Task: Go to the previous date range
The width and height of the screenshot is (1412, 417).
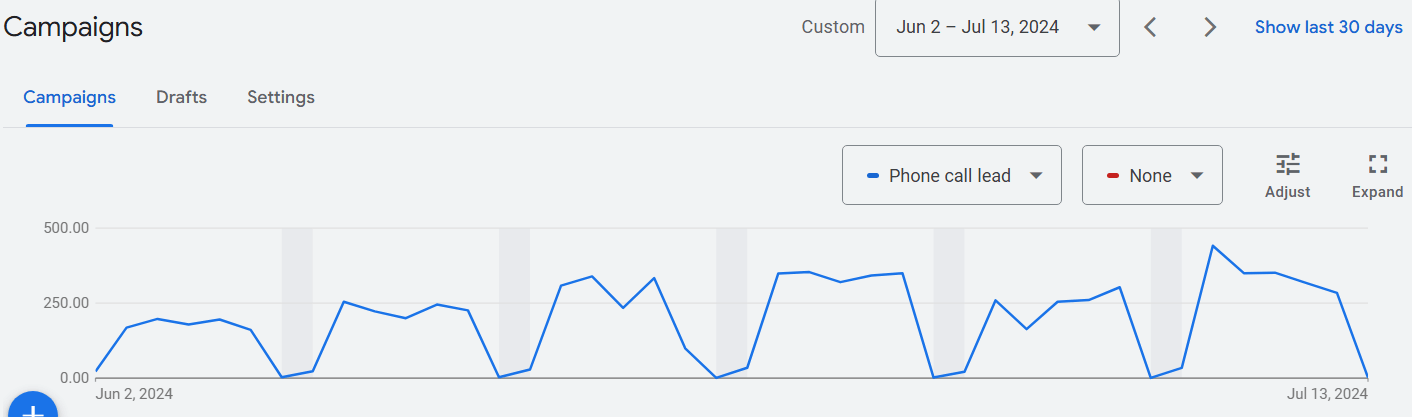Action: click(x=1150, y=27)
